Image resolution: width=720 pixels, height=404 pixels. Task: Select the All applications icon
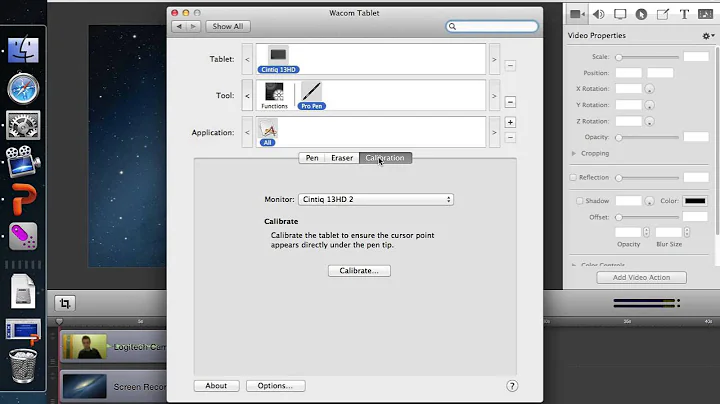pyautogui.click(x=268, y=133)
